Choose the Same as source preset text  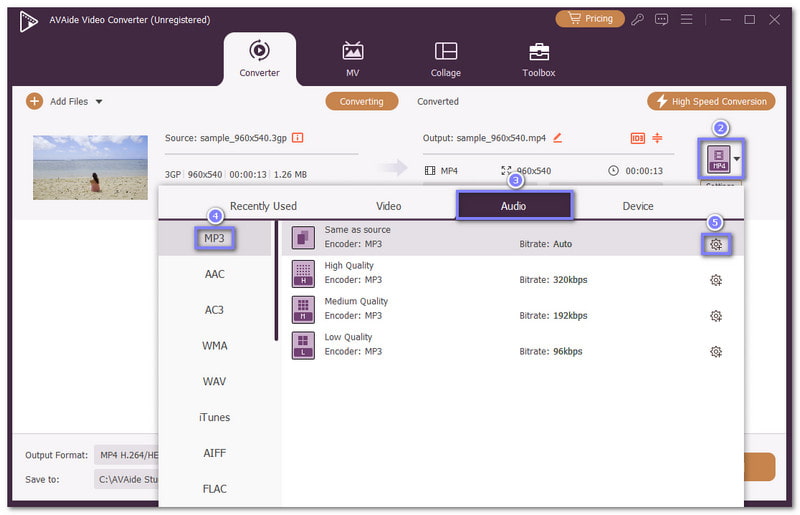click(x=357, y=230)
